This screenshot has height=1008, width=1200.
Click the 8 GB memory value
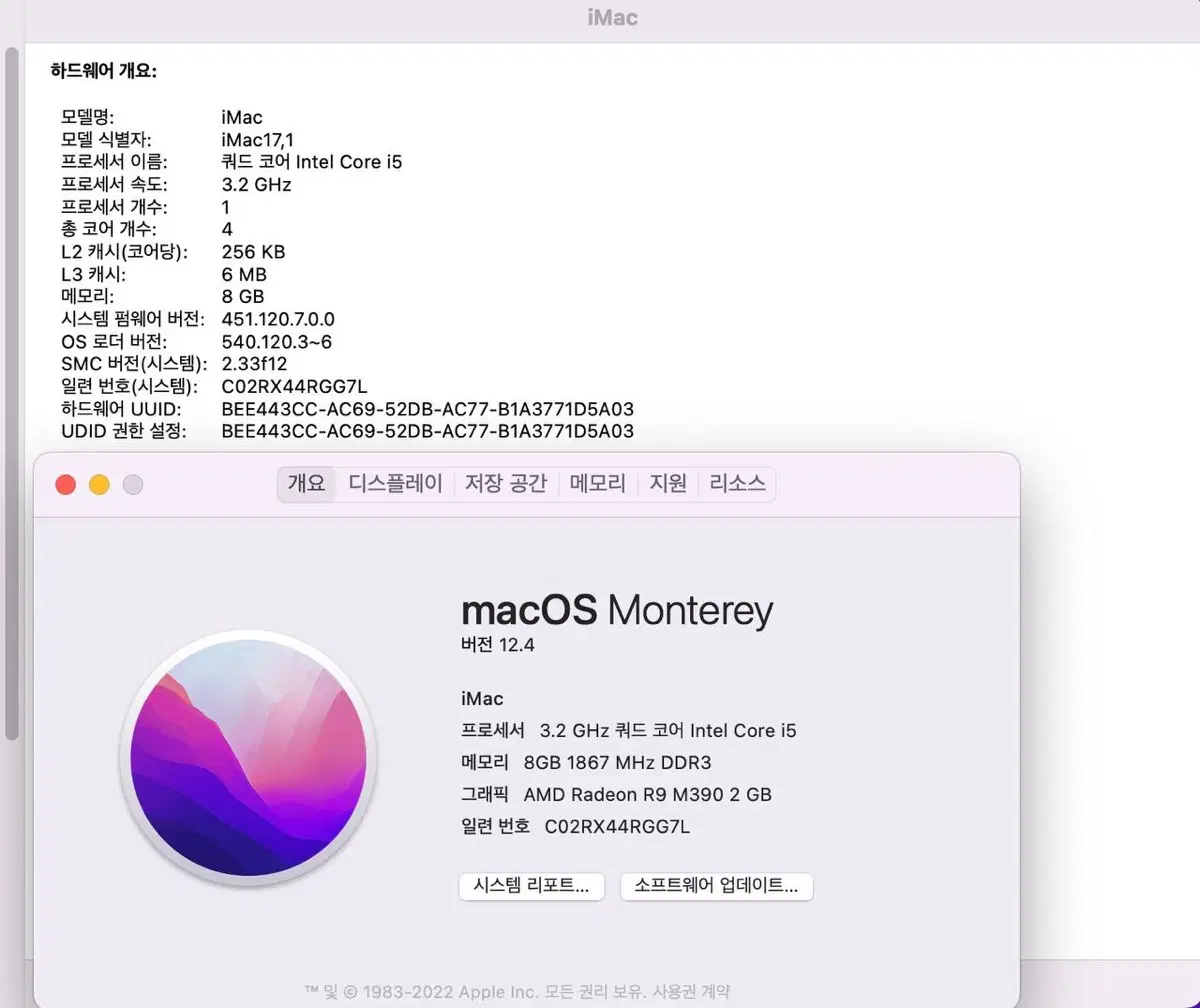pos(243,297)
